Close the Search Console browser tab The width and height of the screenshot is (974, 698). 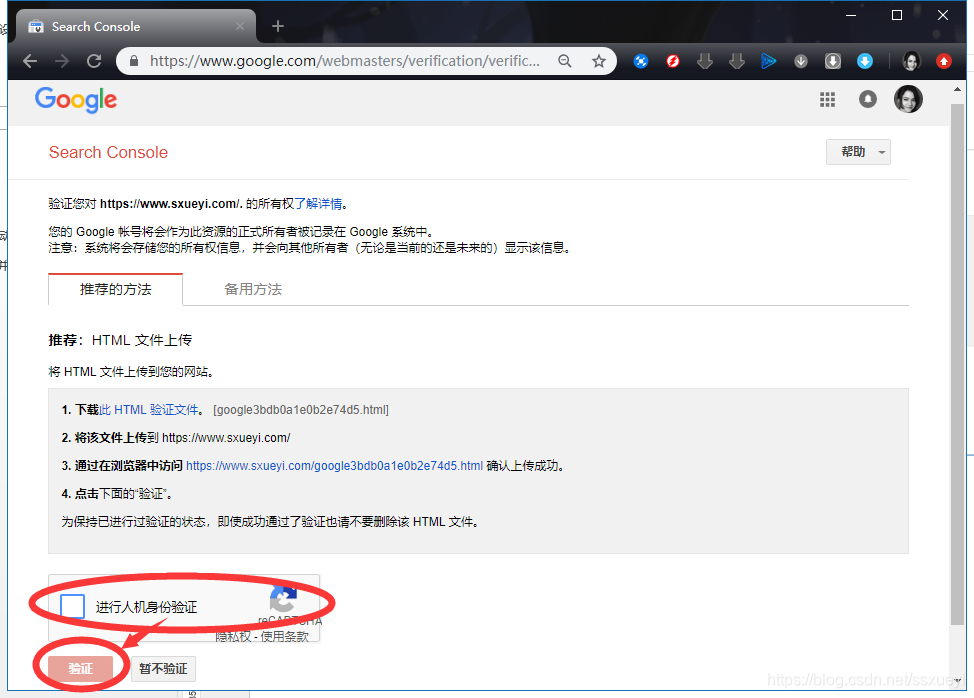[240, 26]
